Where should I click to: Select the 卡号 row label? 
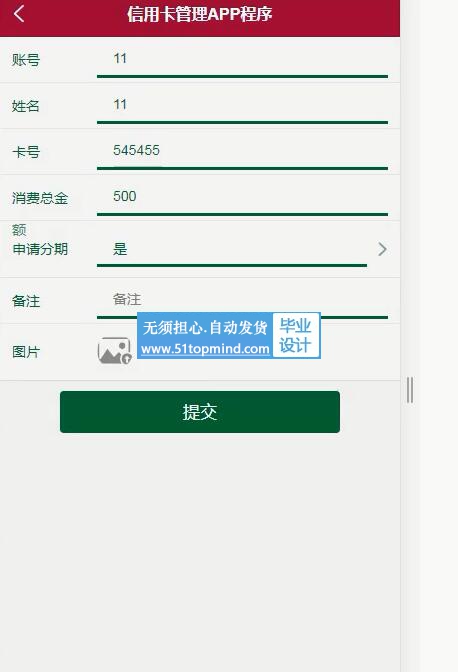pos(26,152)
